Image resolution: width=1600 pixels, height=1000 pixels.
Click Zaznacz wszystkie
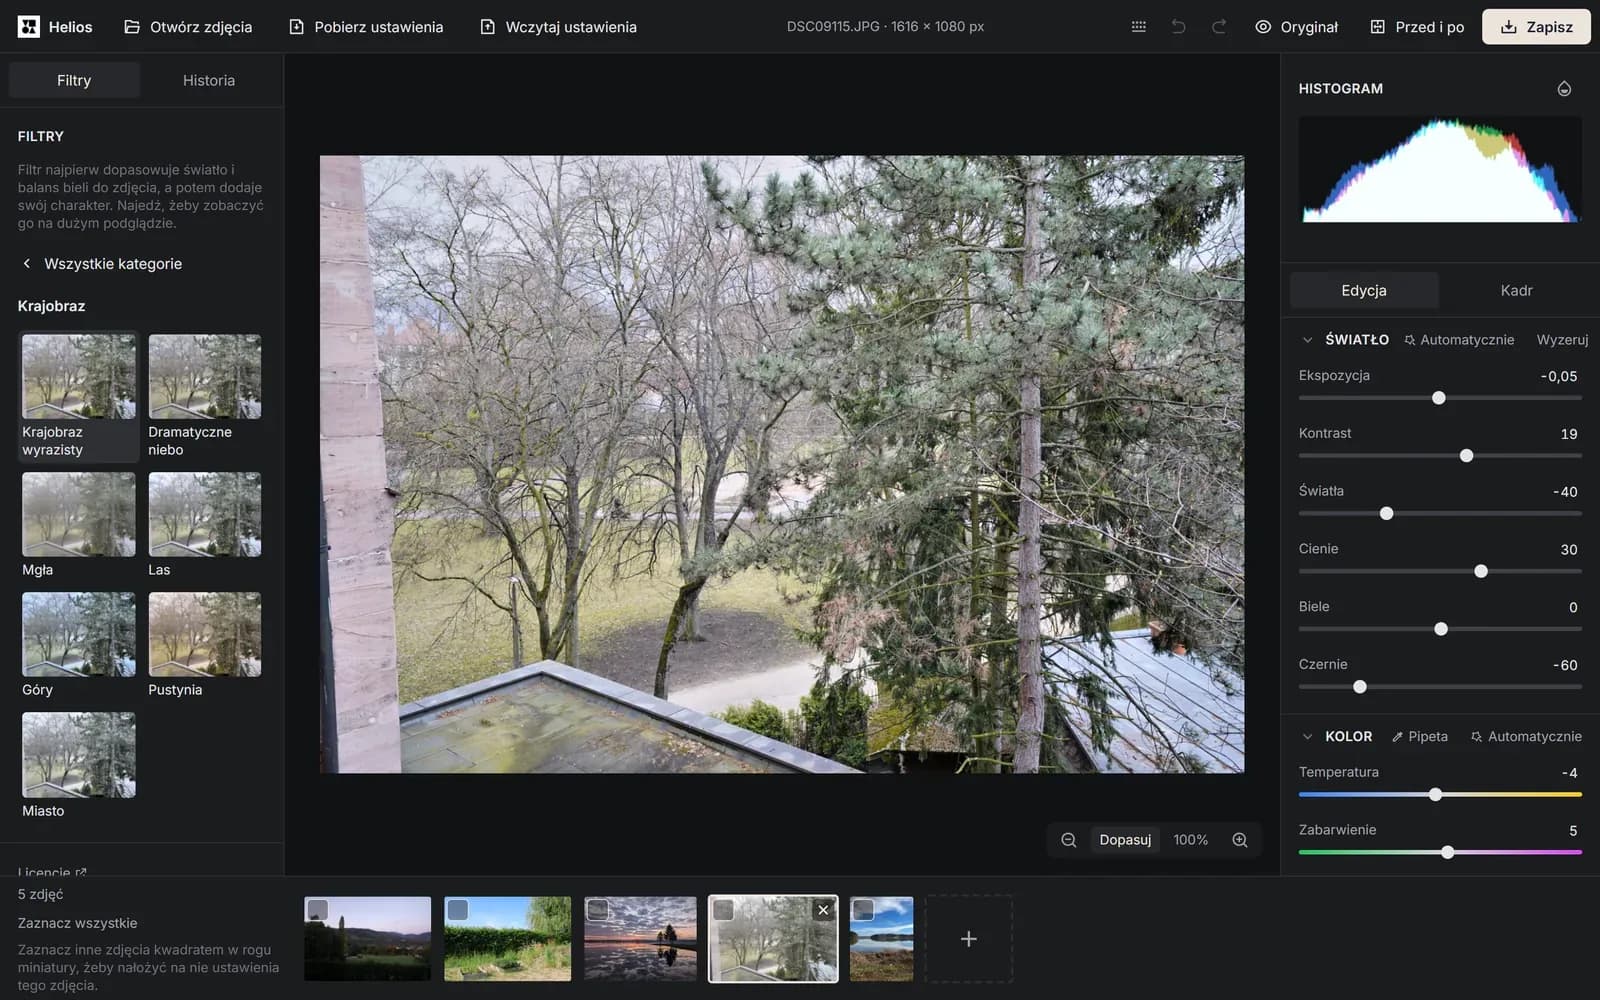coord(77,923)
